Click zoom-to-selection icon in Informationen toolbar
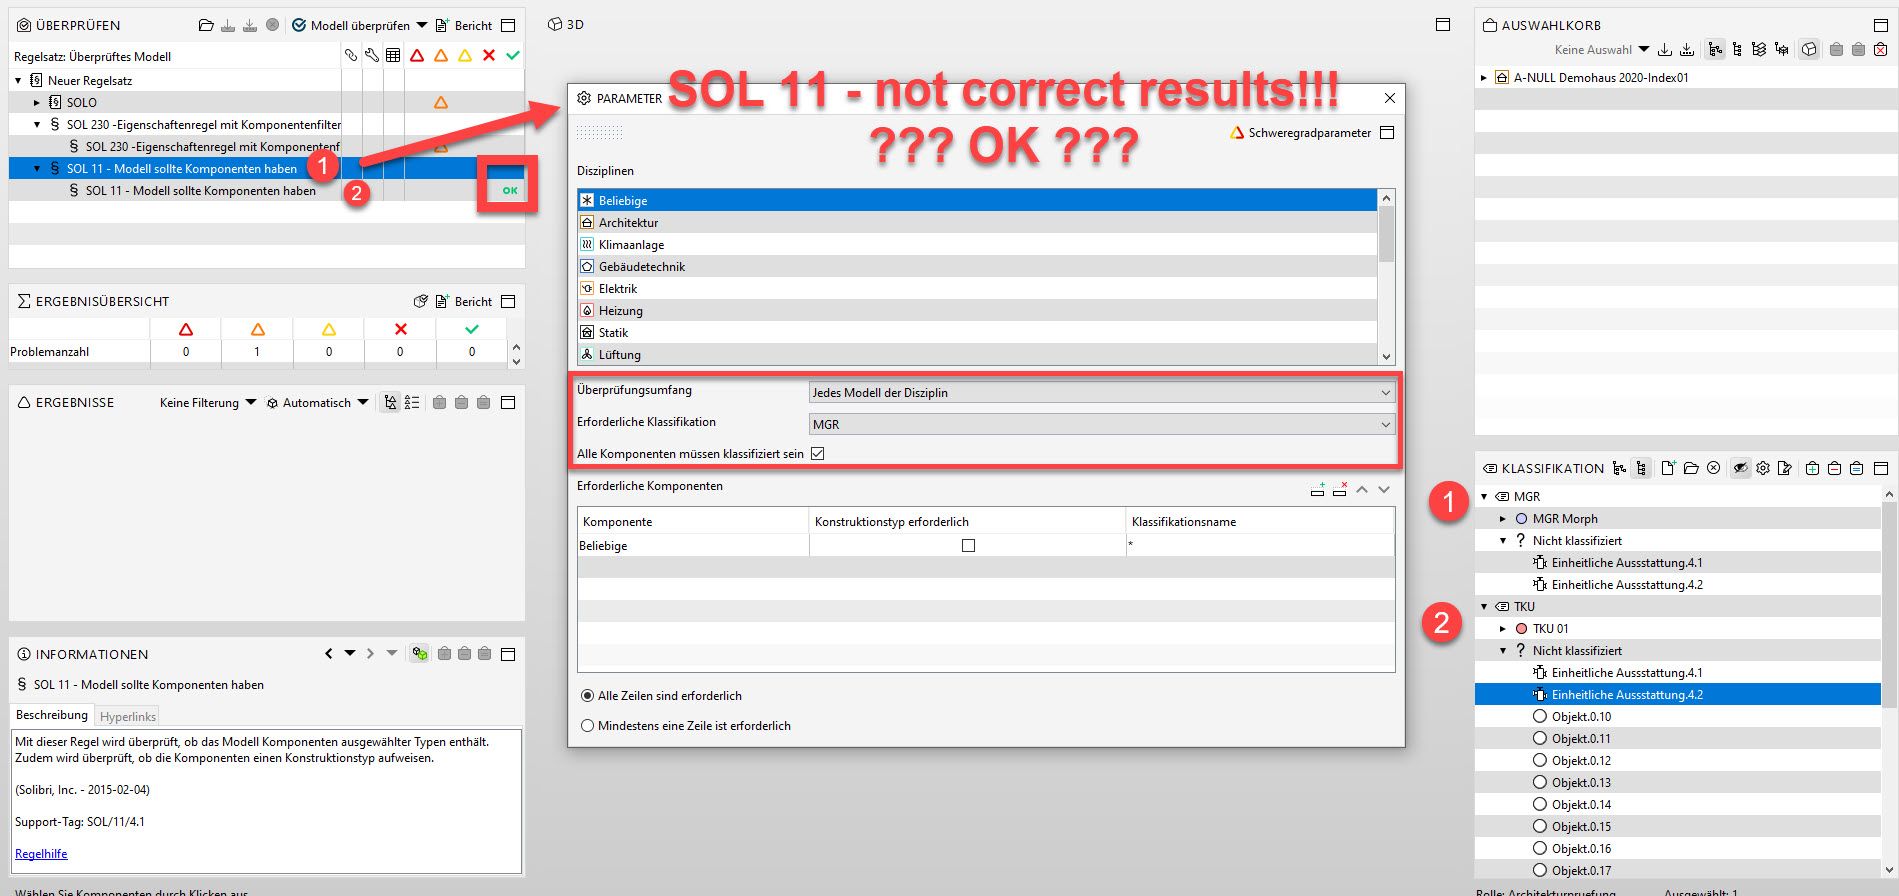 tap(420, 654)
